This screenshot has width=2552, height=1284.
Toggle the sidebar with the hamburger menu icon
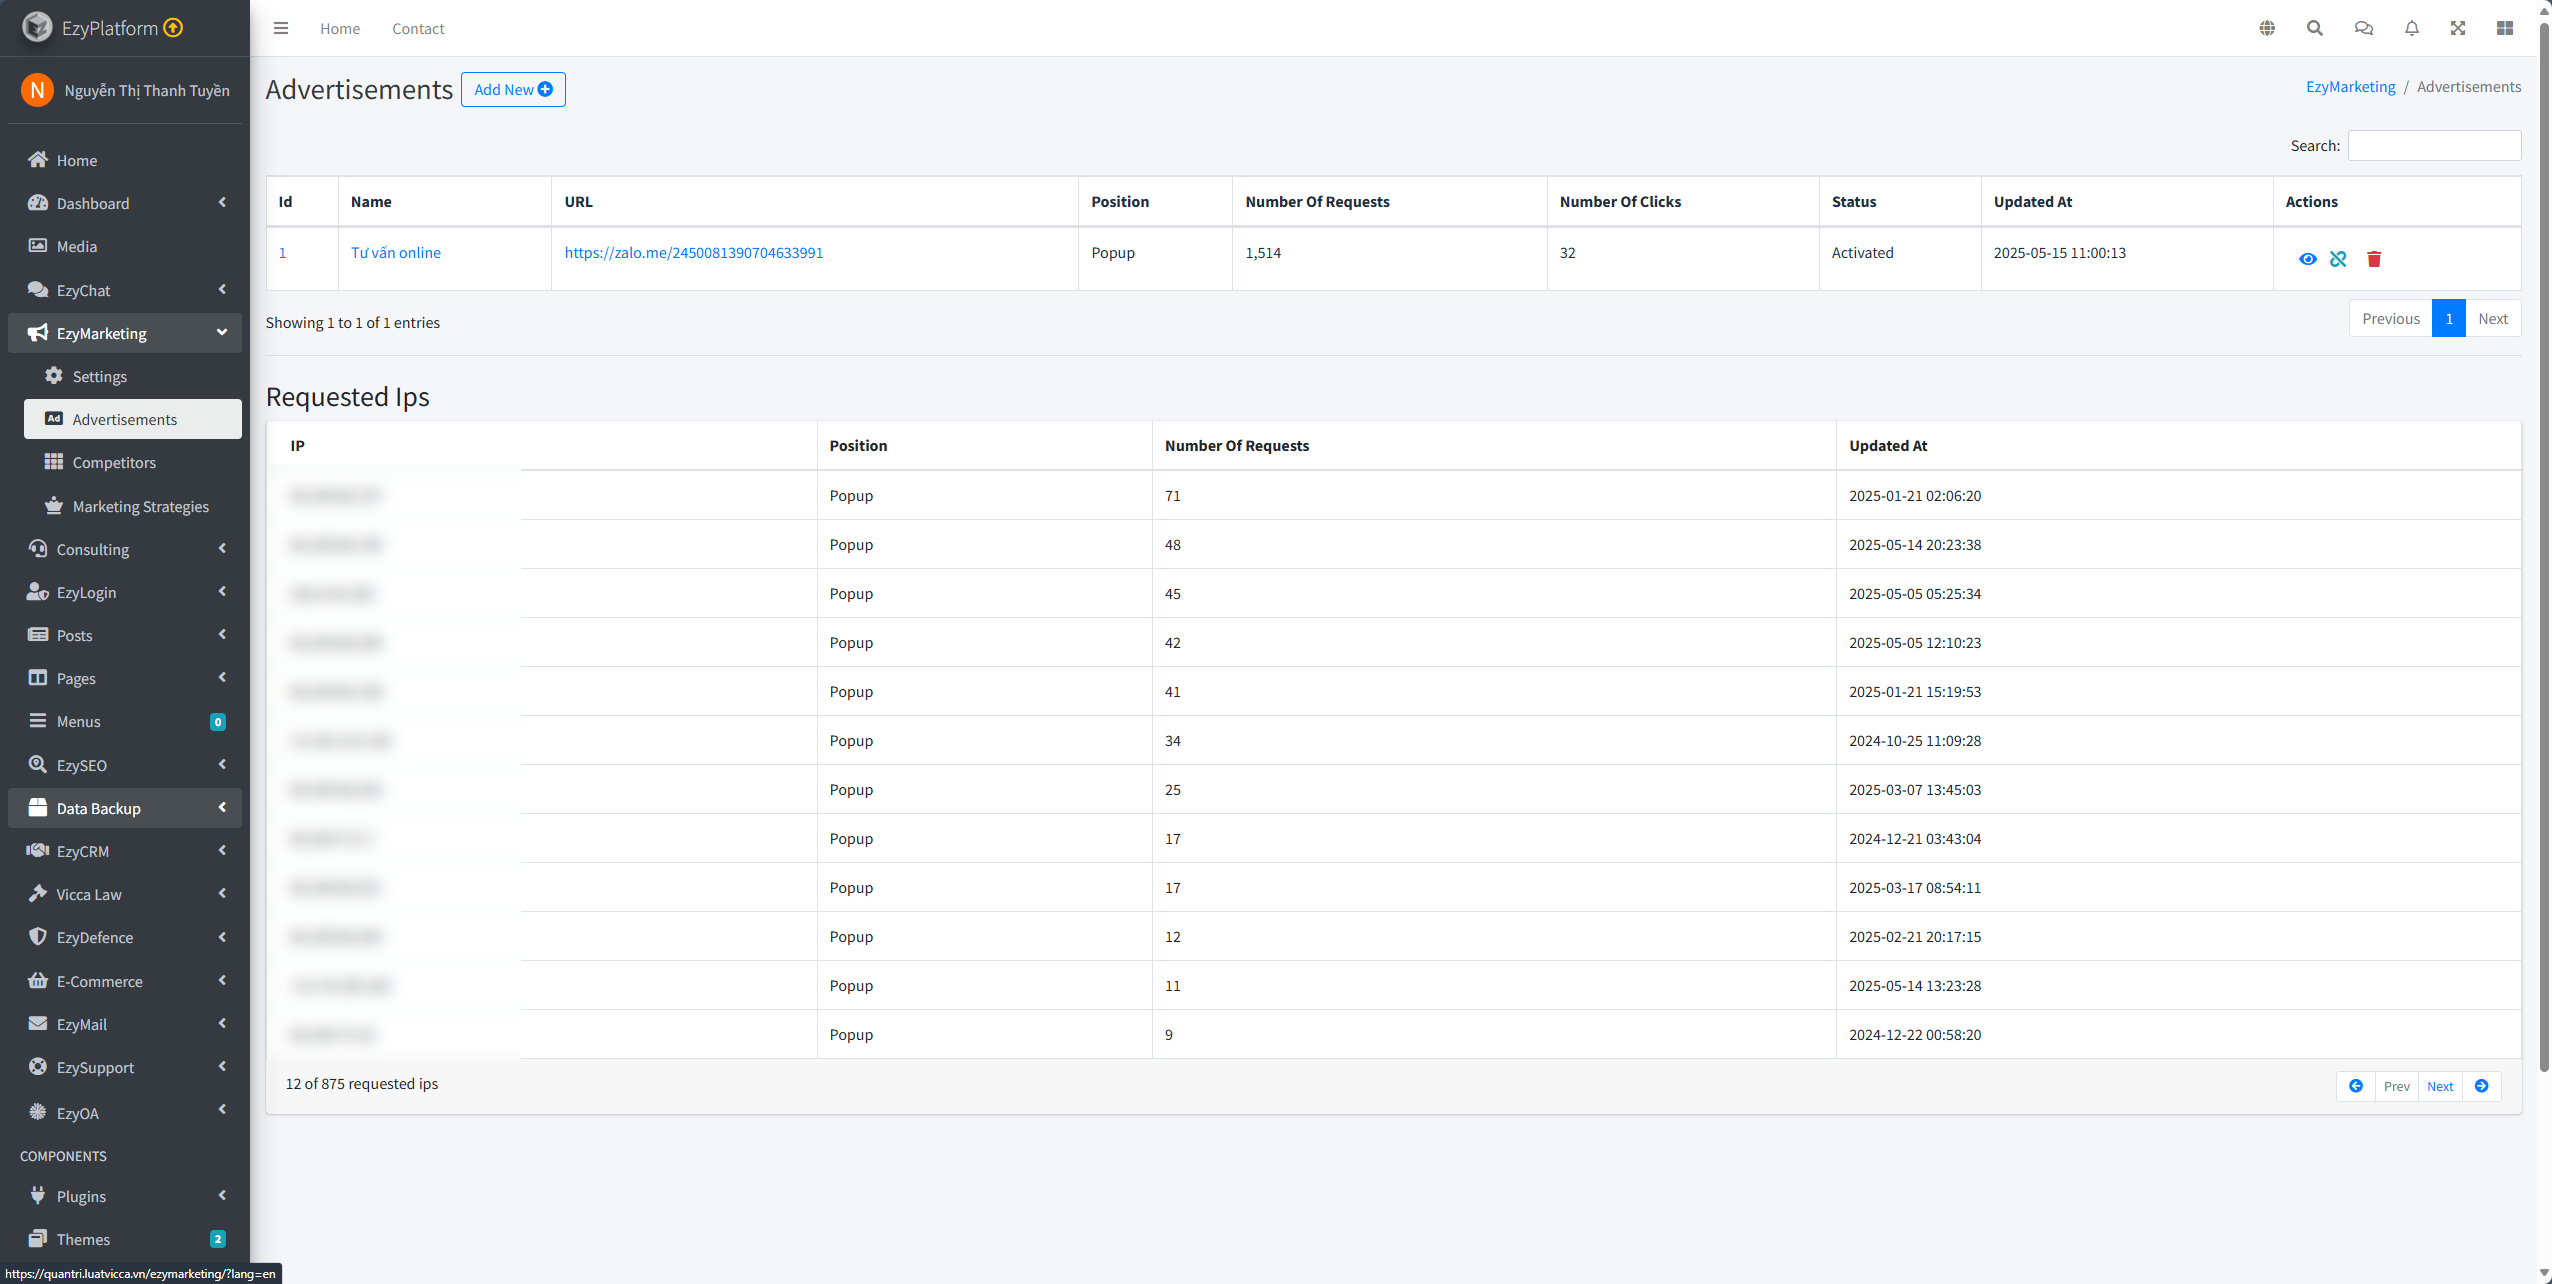[281, 28]
